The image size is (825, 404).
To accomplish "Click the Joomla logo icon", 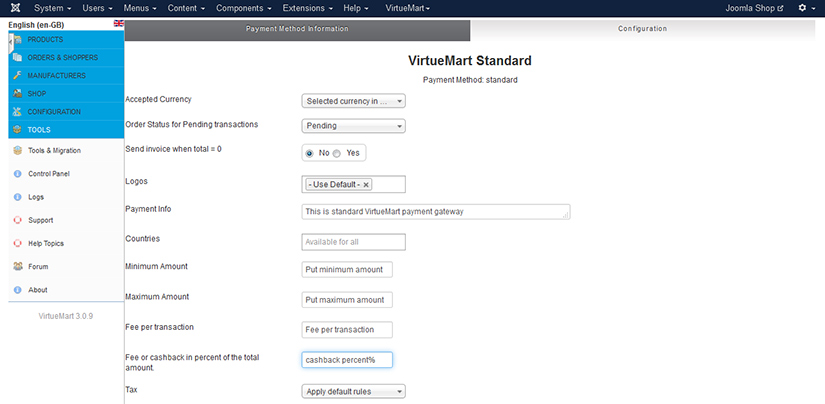I will (x=13, y=8).
